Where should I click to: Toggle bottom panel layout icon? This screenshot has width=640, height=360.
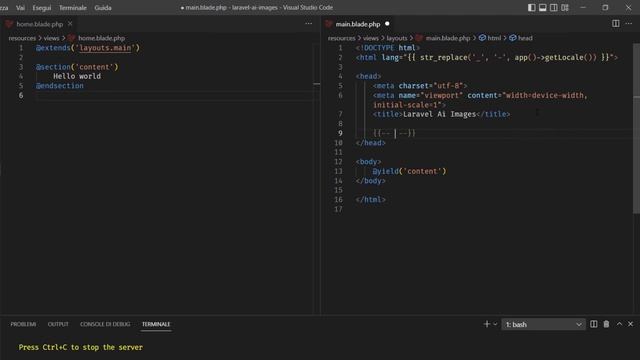[x=542, y=7]
